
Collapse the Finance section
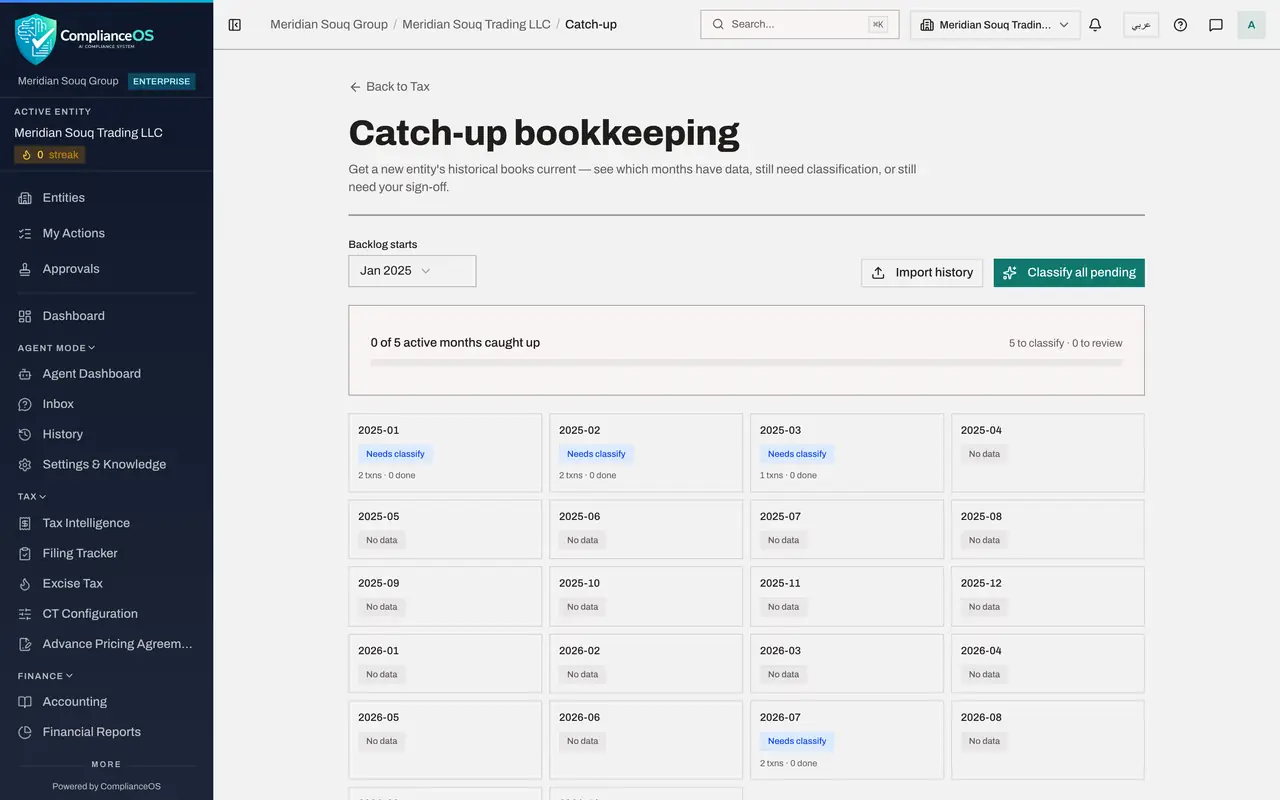tap(45, 676)
